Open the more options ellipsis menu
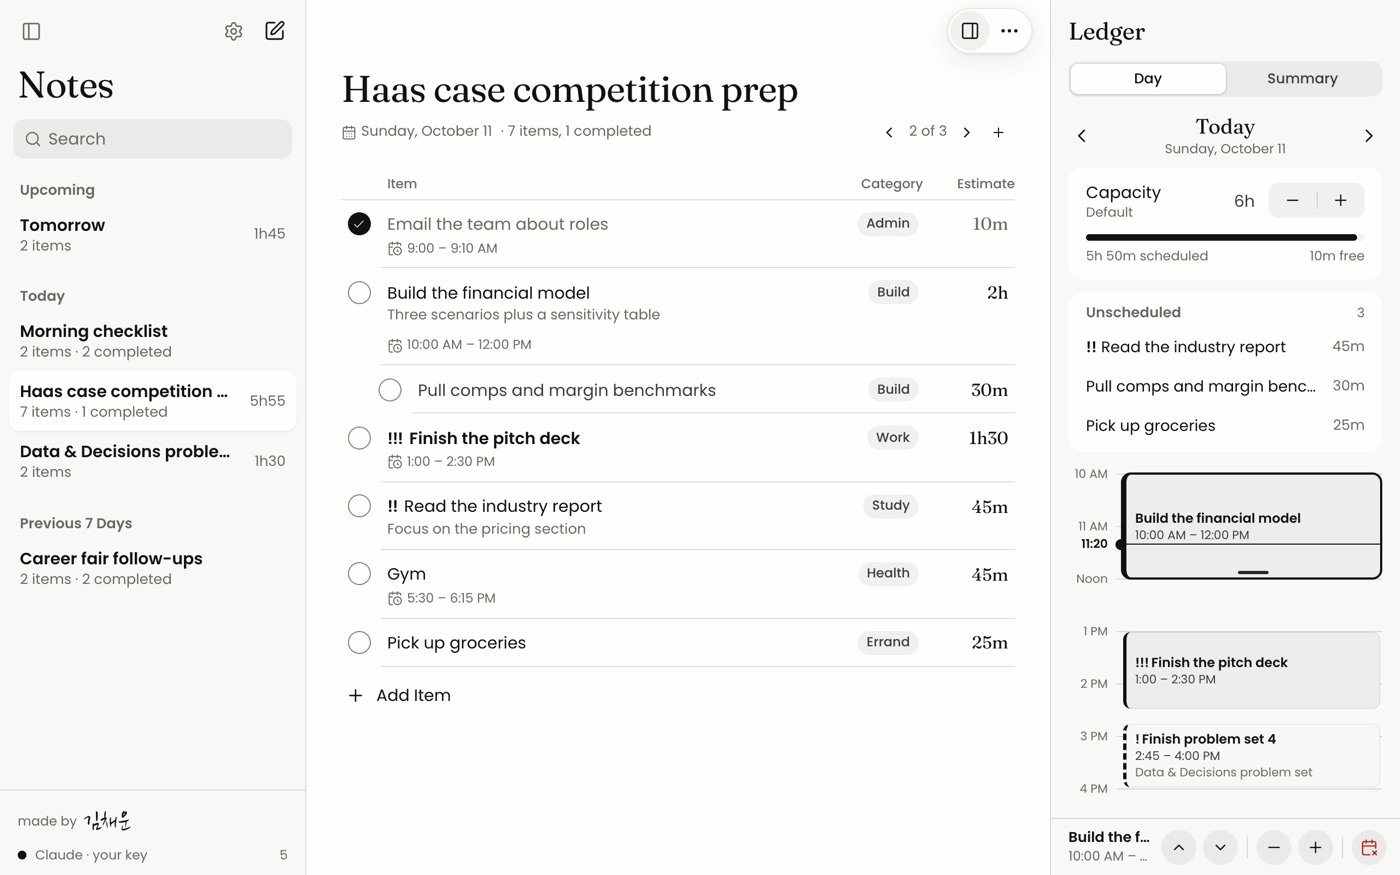1400x875 pixels. tap(1009, 31)
